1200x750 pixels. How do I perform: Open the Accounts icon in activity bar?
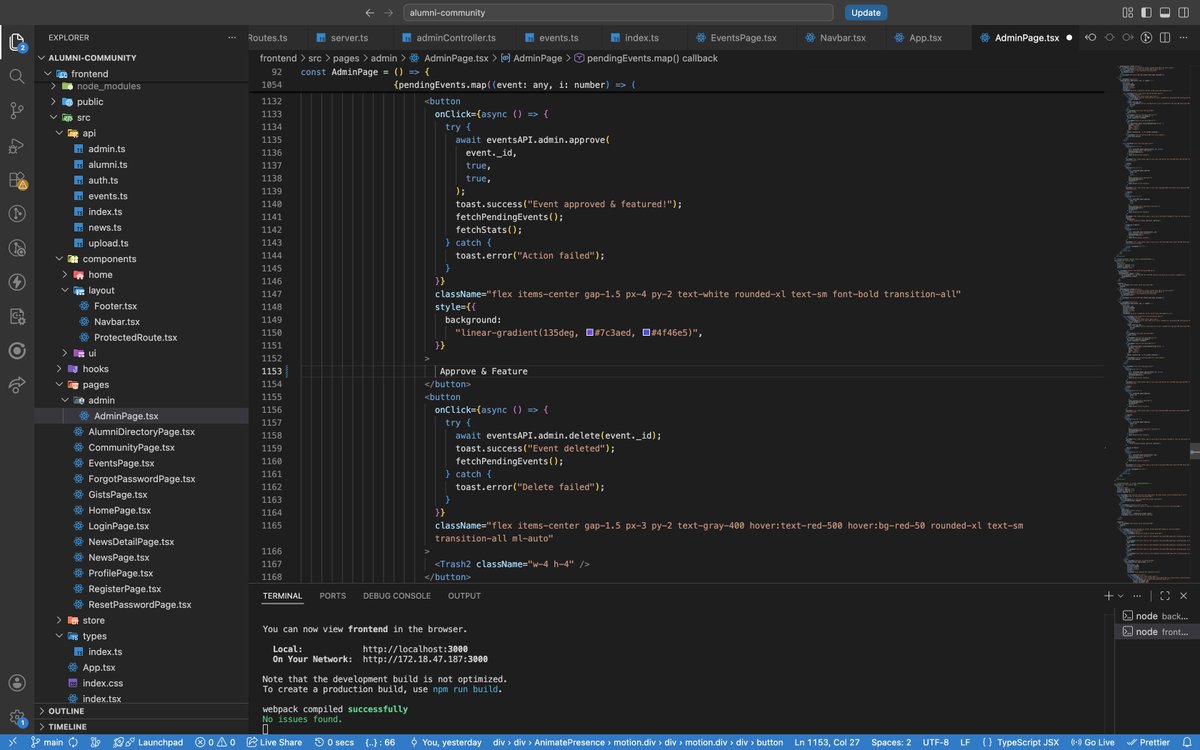pyautogui.click(x=17, y=682)
